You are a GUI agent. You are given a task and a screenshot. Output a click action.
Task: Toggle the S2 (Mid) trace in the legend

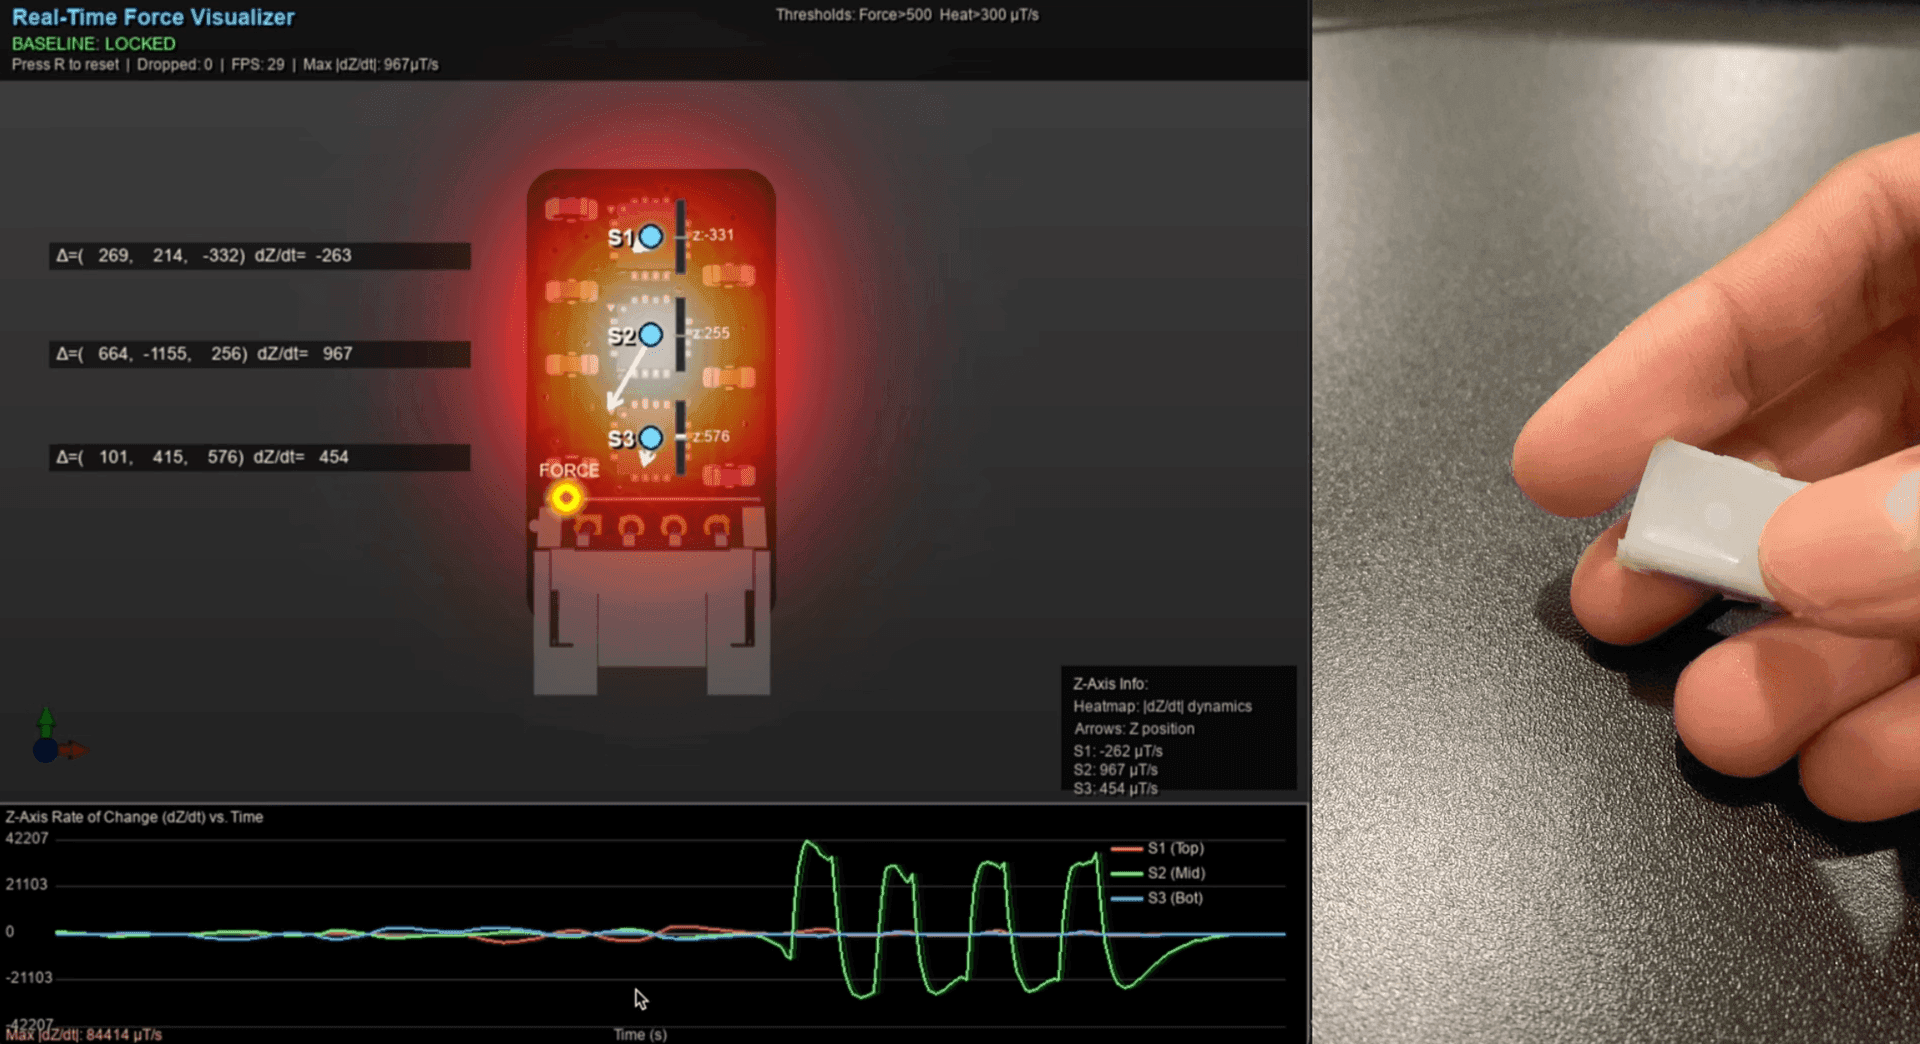pyautogui.click(x=1160, y=873)
